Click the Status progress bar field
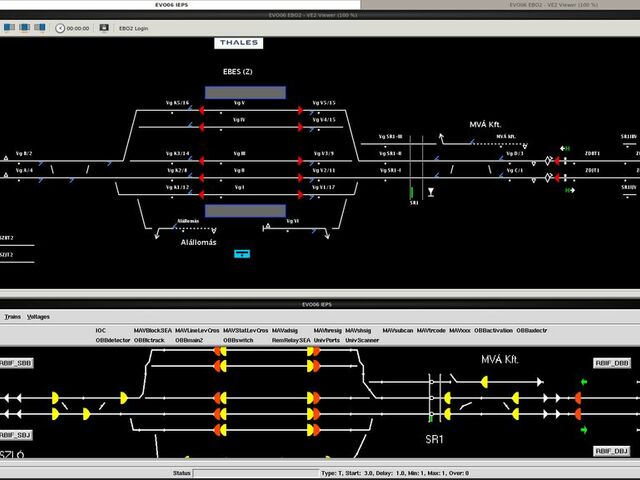The image size is (640, 480). click(253, 471)
